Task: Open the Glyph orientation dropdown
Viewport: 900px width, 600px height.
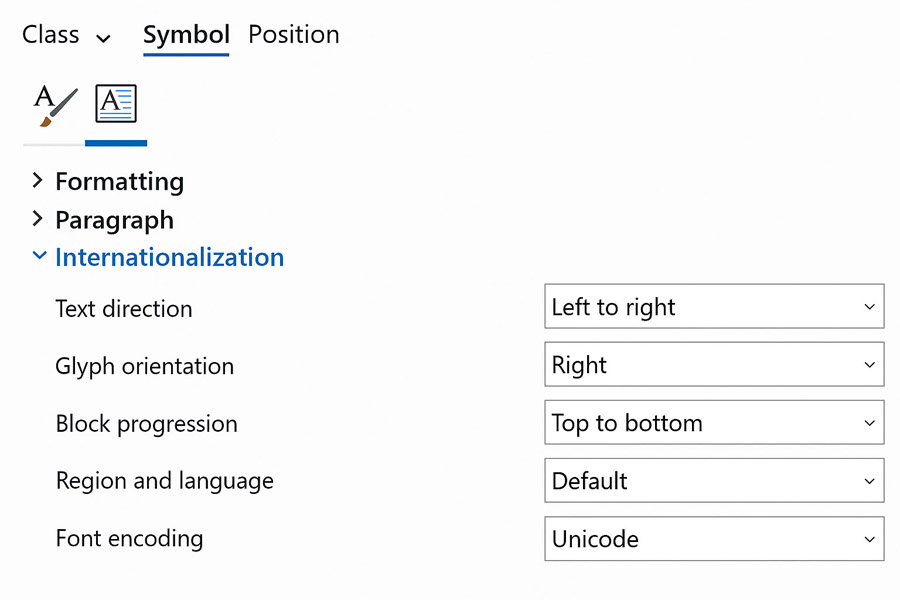Action: 714,364
